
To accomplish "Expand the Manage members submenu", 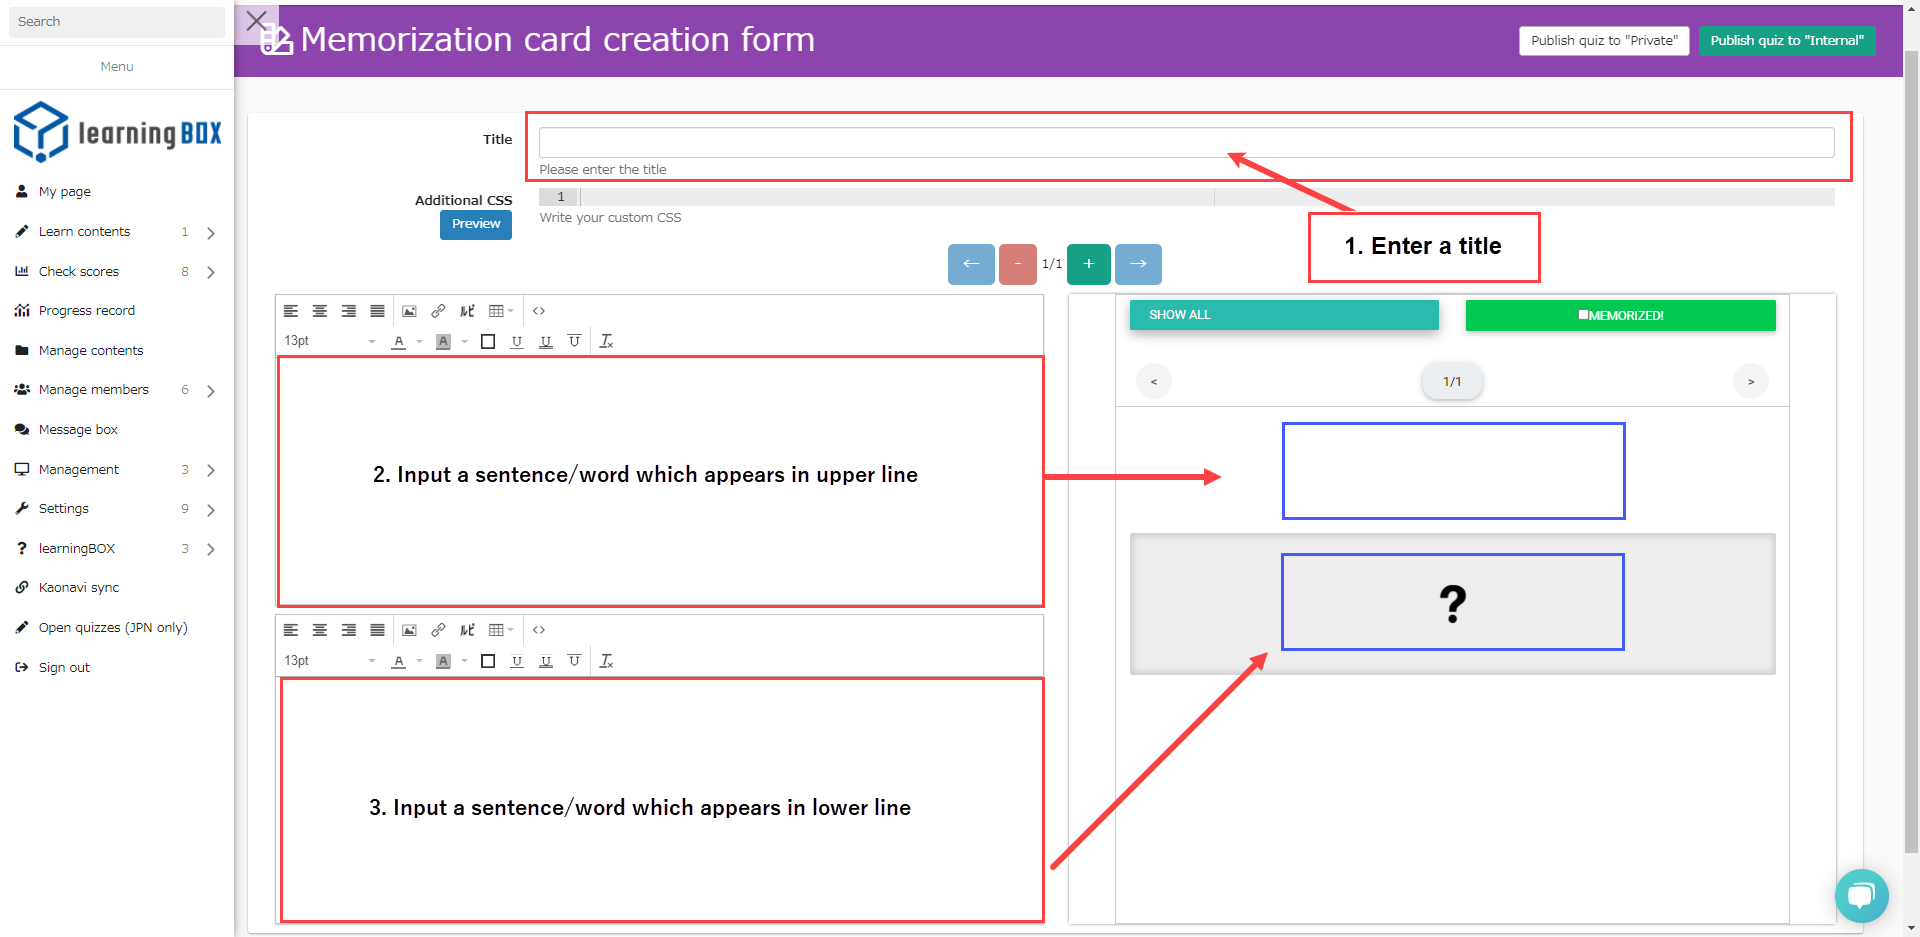I will [211, 391].
